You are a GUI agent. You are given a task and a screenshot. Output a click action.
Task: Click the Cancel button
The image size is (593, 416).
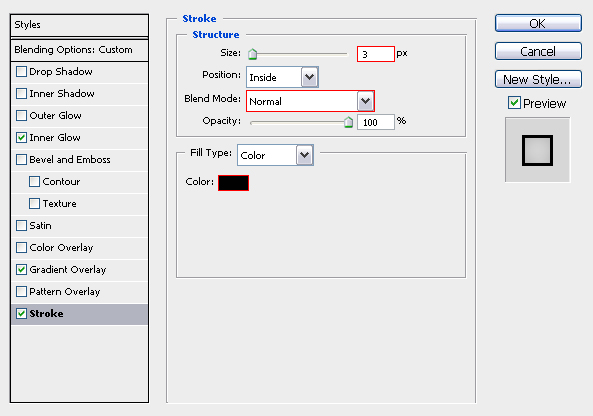(x=538, y=51)
